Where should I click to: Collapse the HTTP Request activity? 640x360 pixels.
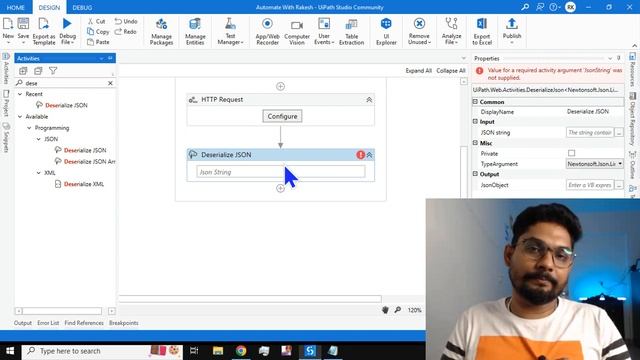[x=369, y=100]
